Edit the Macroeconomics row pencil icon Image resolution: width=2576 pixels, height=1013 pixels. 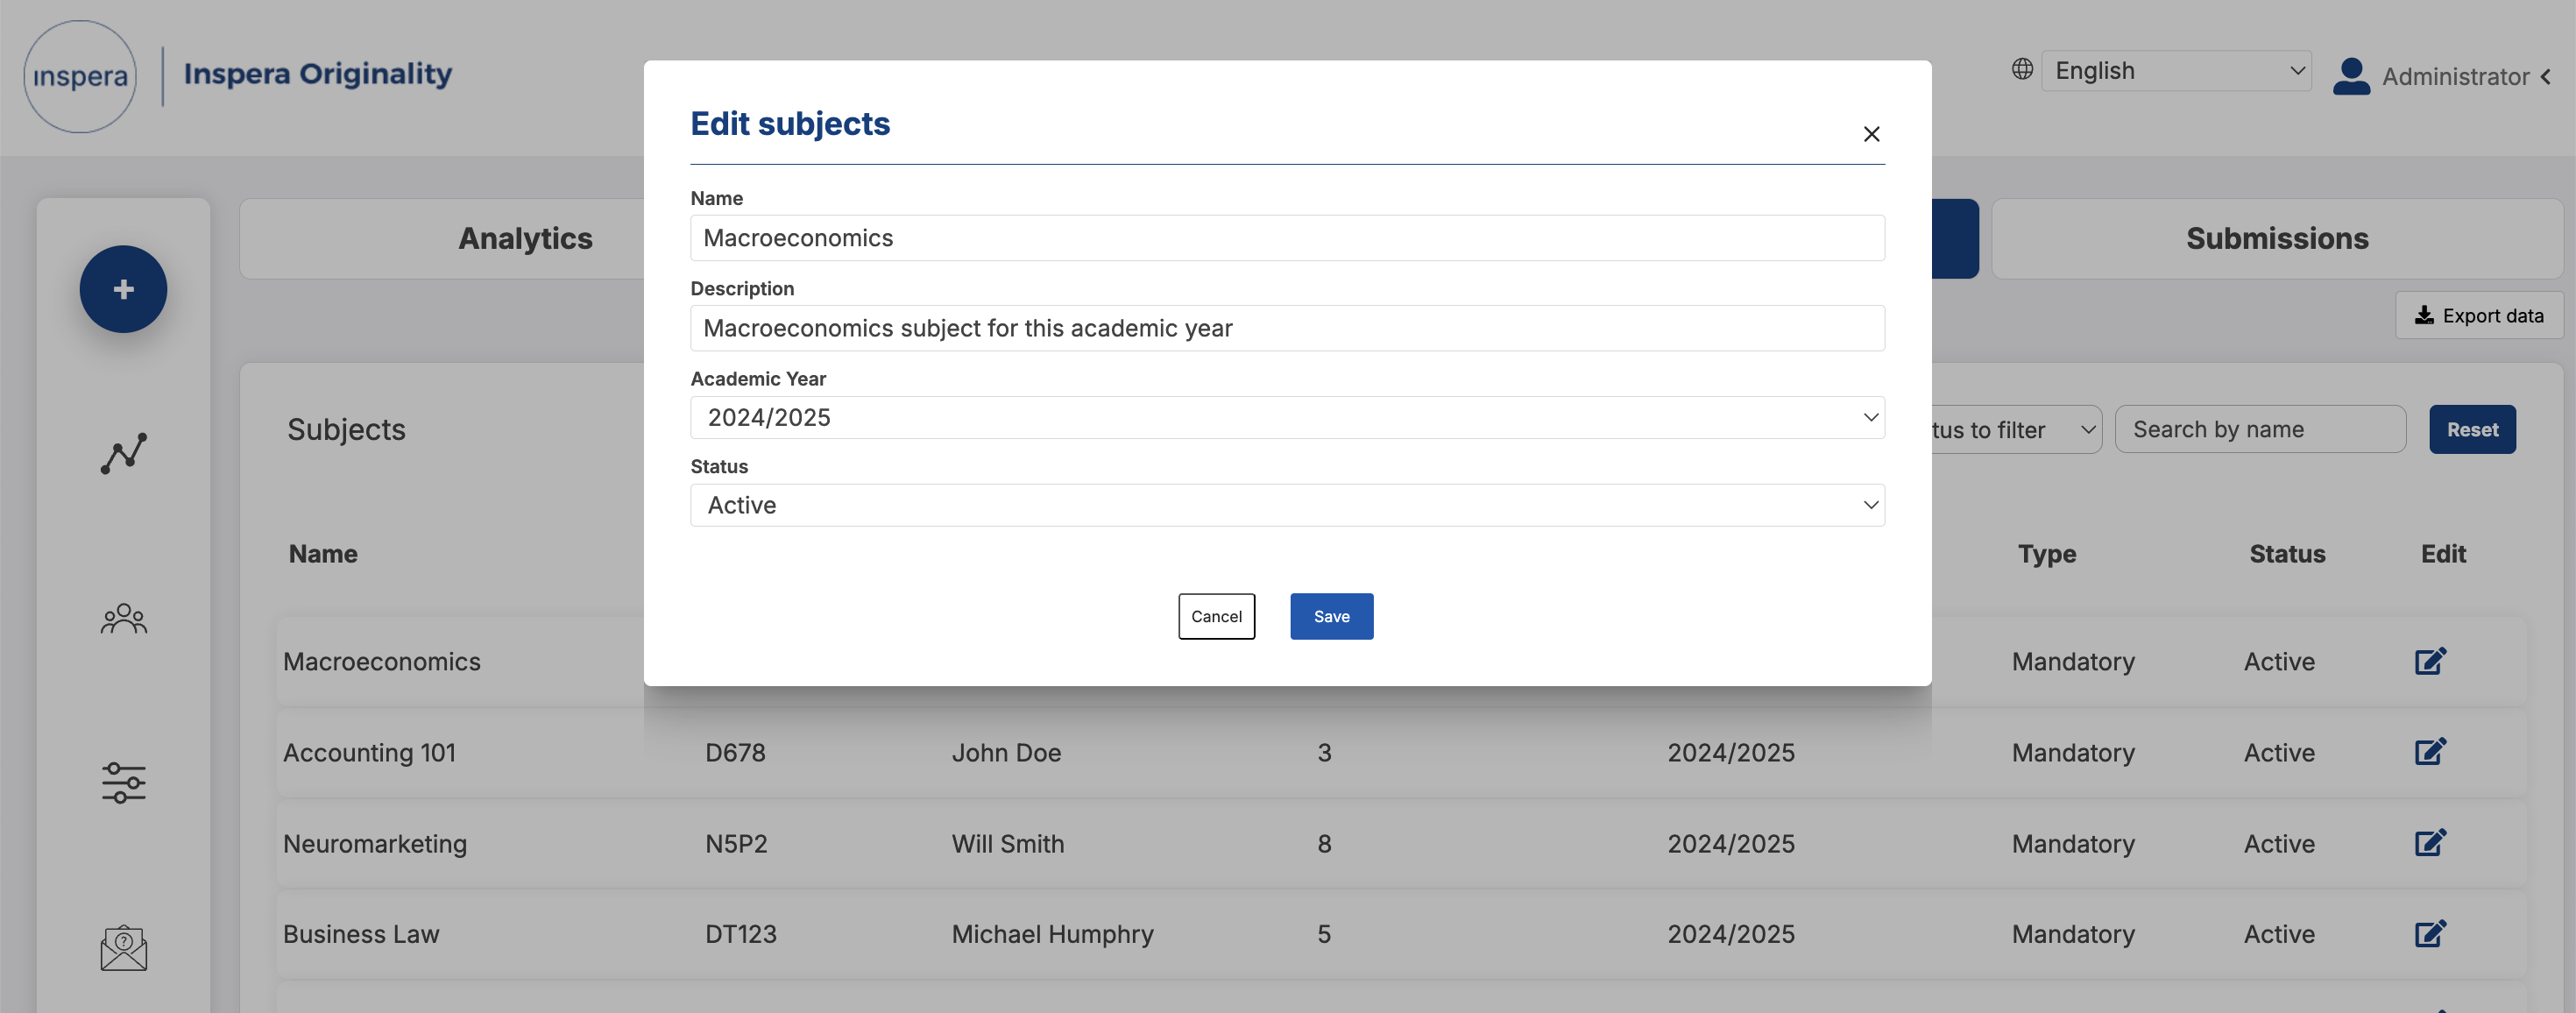click(x=2430, y=661)
